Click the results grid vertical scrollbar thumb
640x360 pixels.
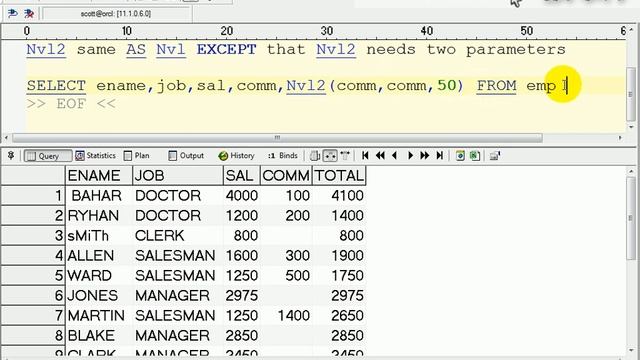[631, 218]
